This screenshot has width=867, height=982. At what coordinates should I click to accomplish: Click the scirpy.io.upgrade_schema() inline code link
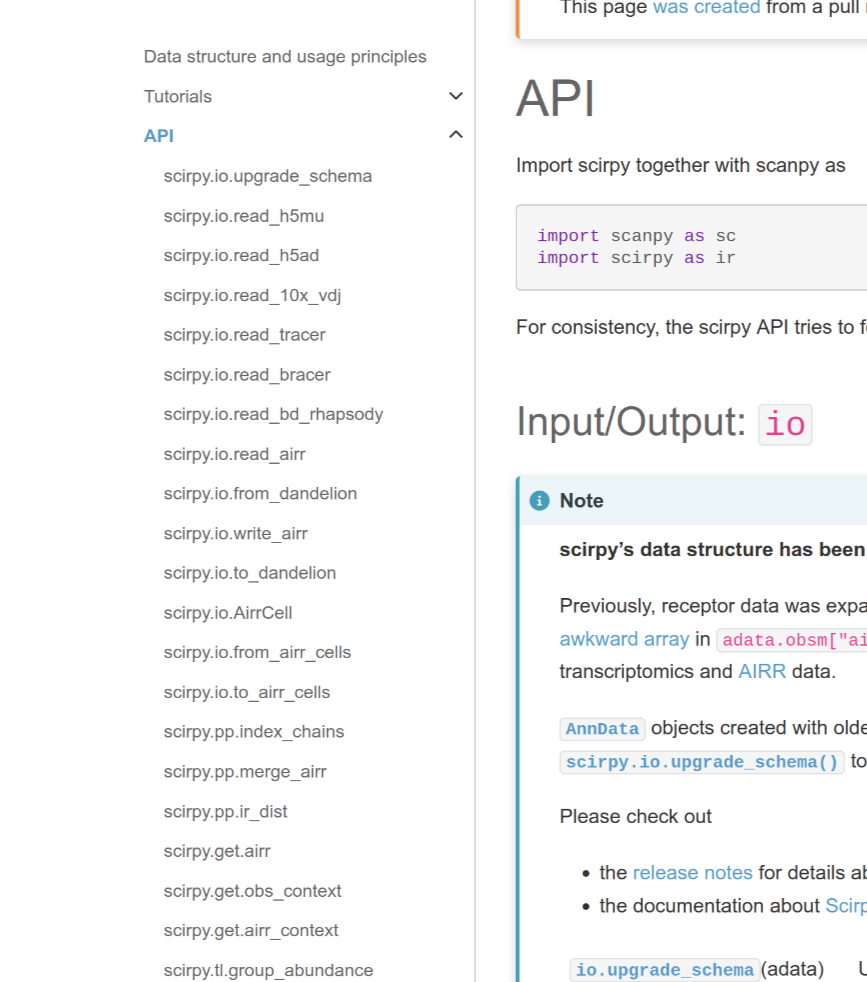click(x=701, y=763)
